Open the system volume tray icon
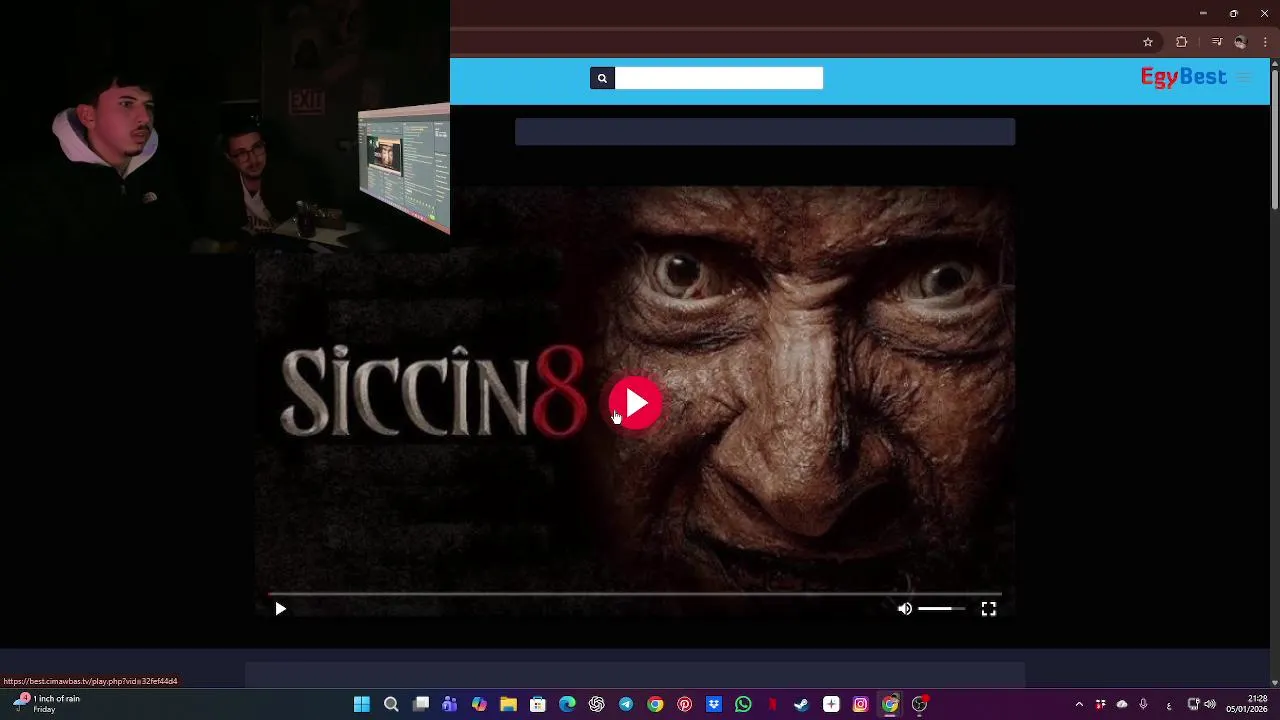The image size is (1280, 720). 1210,705
